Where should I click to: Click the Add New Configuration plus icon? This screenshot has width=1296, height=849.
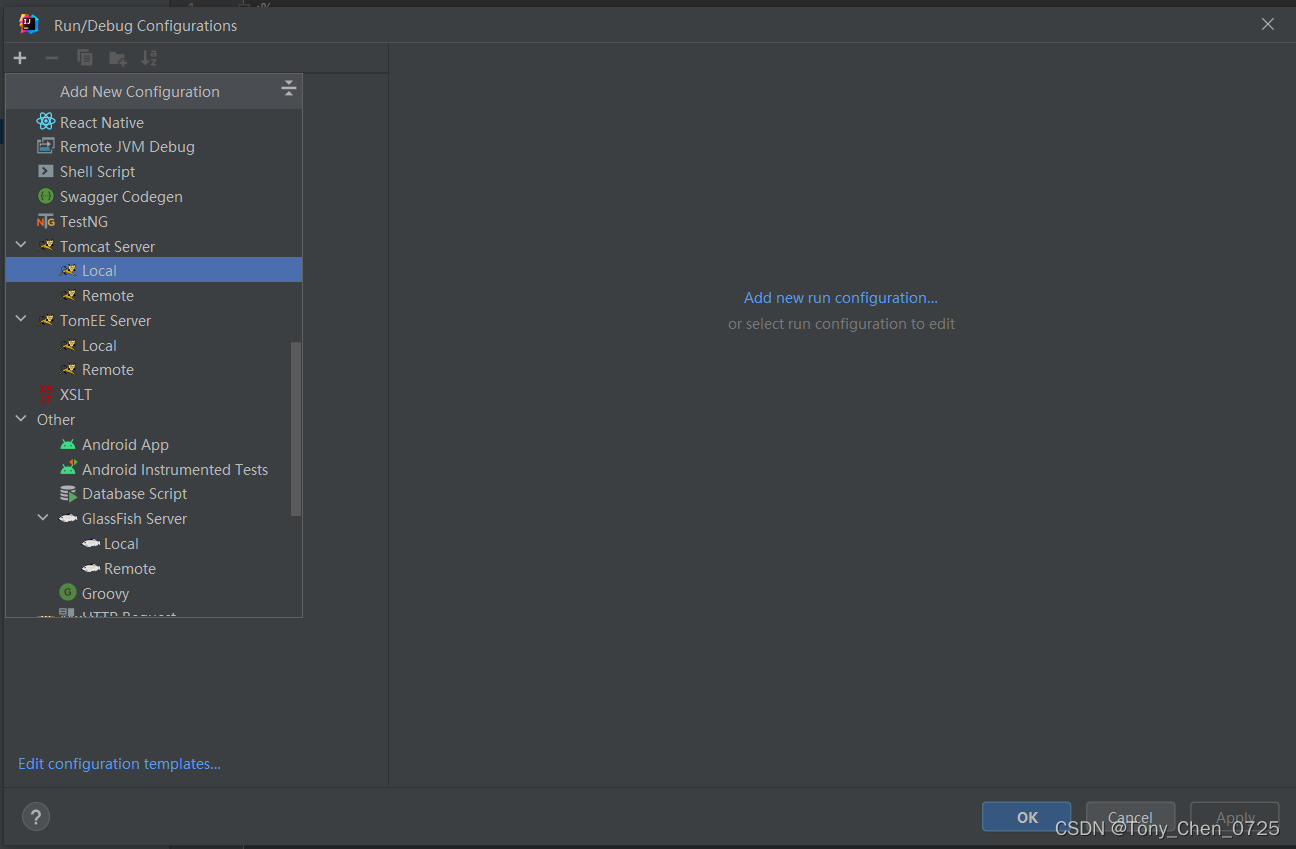point(20,58)
